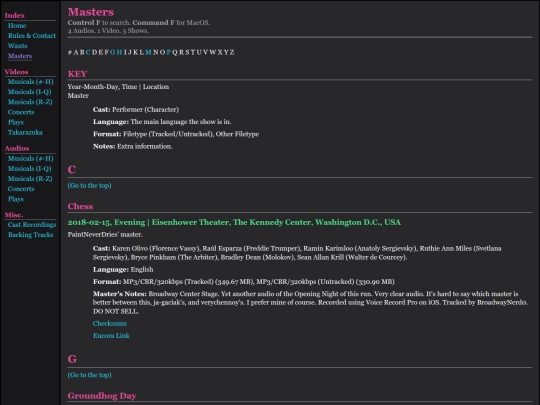Viewport: 540px width, 405px height.
Task: Open Musicals (#-H) under Videos
Action: tap(30, 82)
